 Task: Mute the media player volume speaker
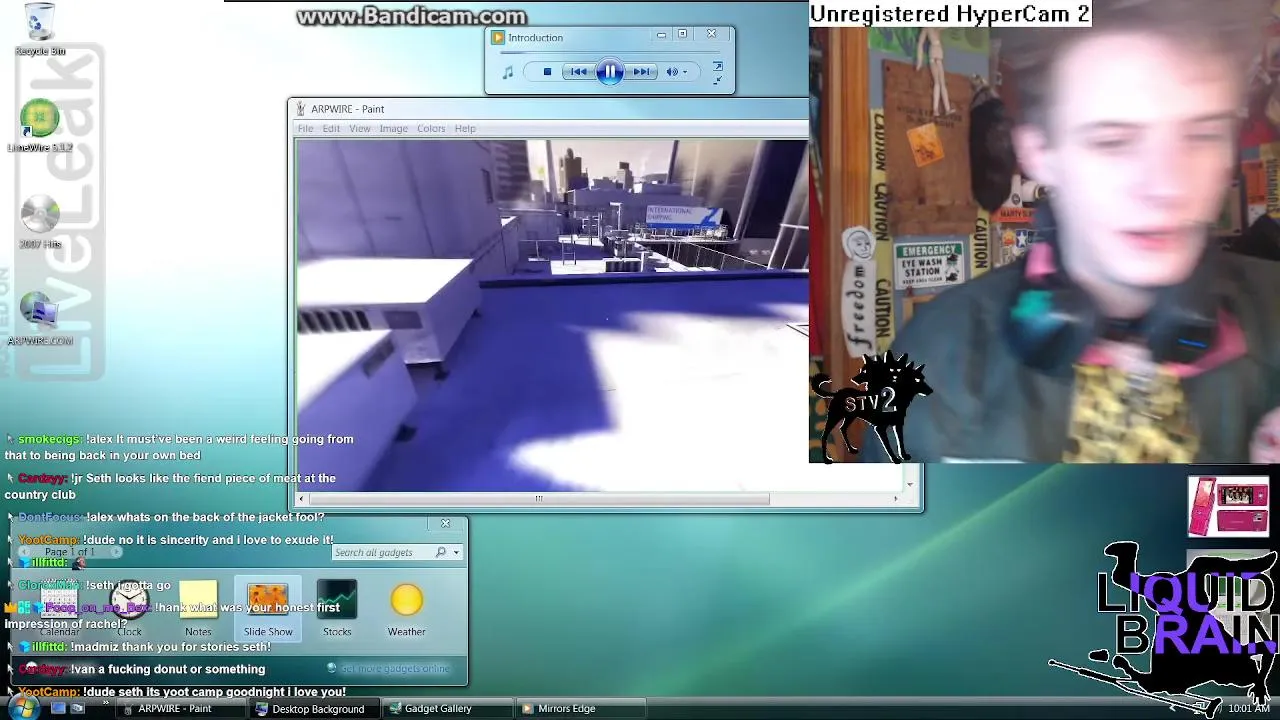[x=672, y=72]
